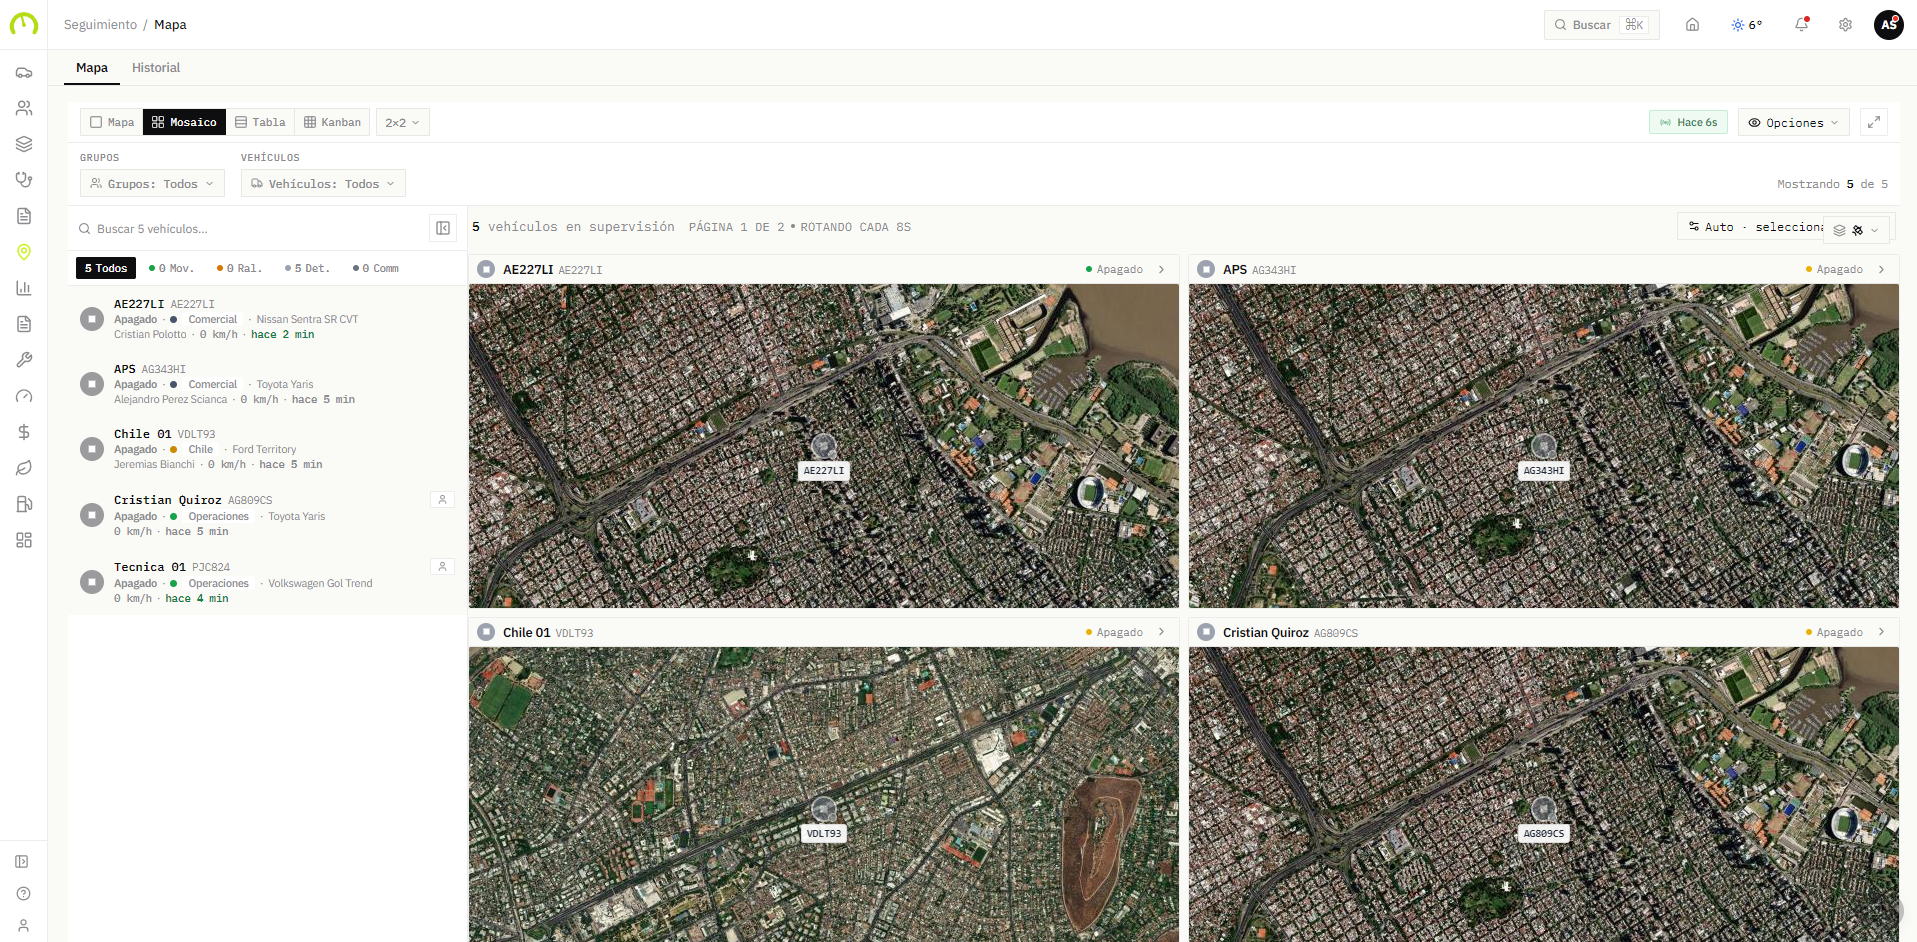
Task: Open the sidebar fuel pump icon
Action: pyautogui.click(x=24, y=504)
